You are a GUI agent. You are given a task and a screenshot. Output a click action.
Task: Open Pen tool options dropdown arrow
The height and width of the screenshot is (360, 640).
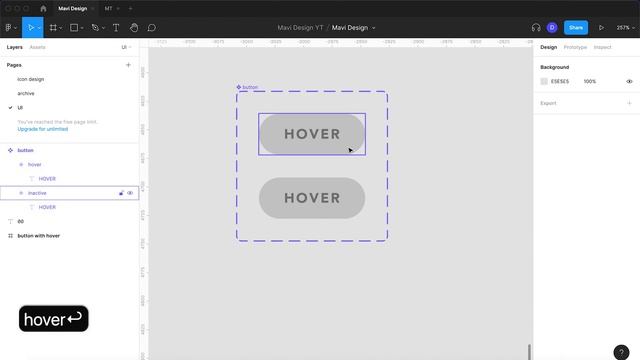point(103,28)
